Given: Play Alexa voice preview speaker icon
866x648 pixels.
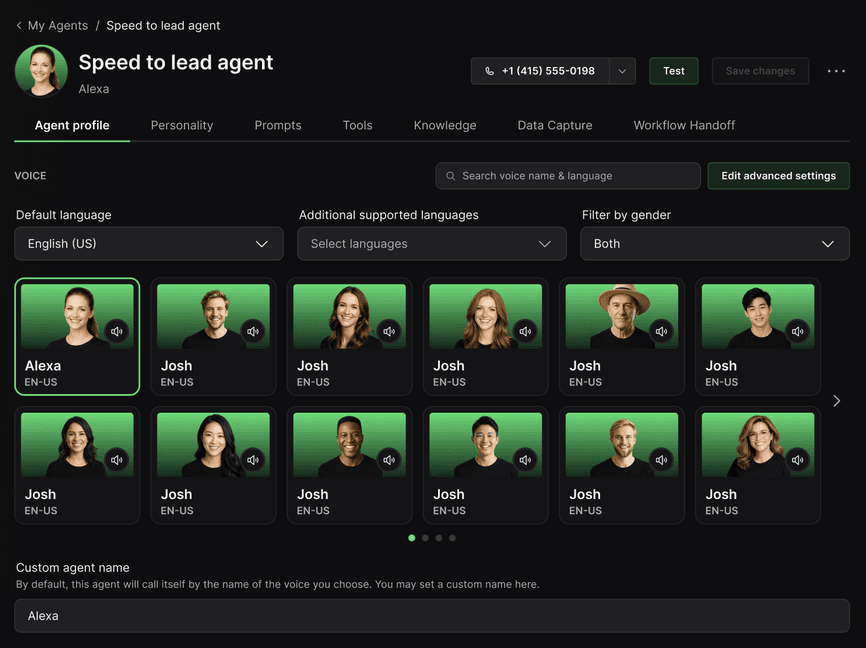Looking at the screenshot, I should (x=117, y=331).
